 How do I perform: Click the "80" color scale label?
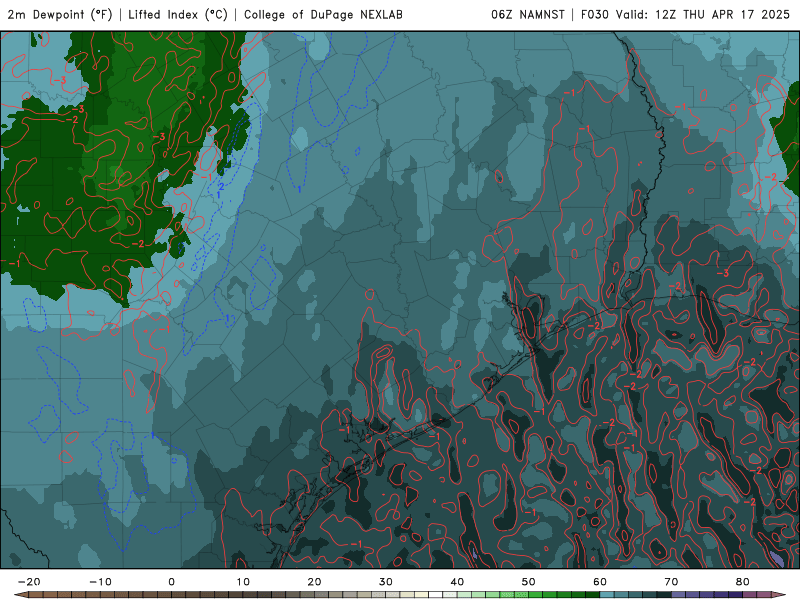(x=743, y=582)
